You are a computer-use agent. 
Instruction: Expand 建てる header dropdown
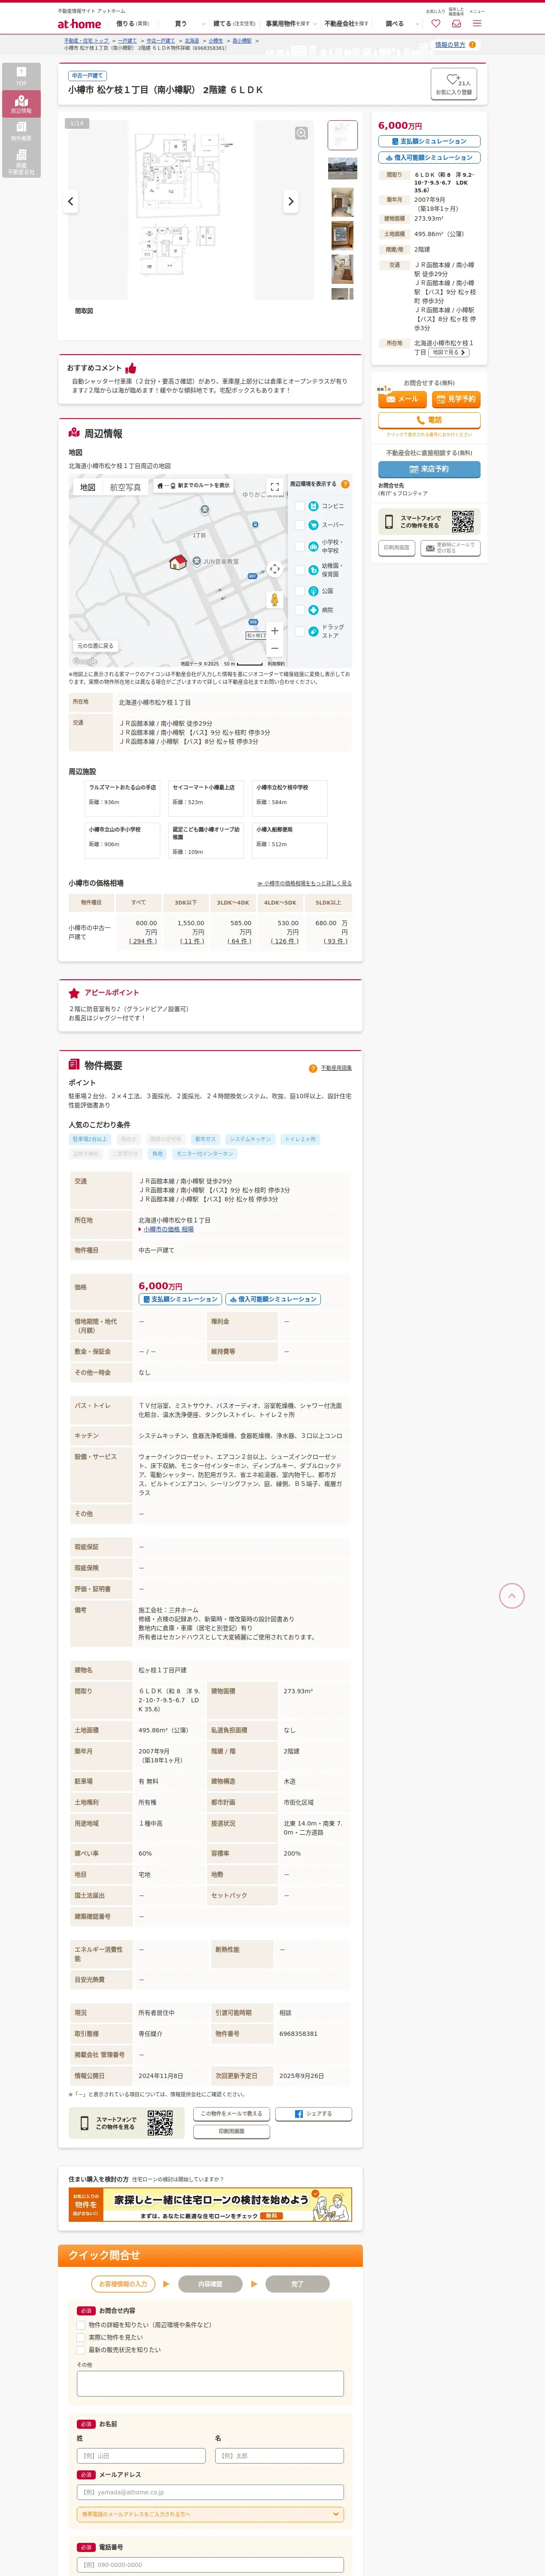[x=234, y=23]
